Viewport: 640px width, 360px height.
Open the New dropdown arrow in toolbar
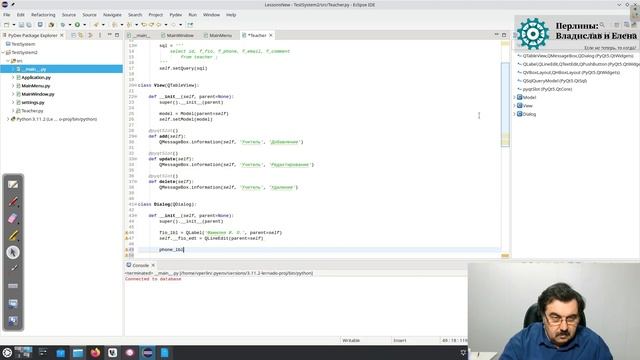coord(13,25)
